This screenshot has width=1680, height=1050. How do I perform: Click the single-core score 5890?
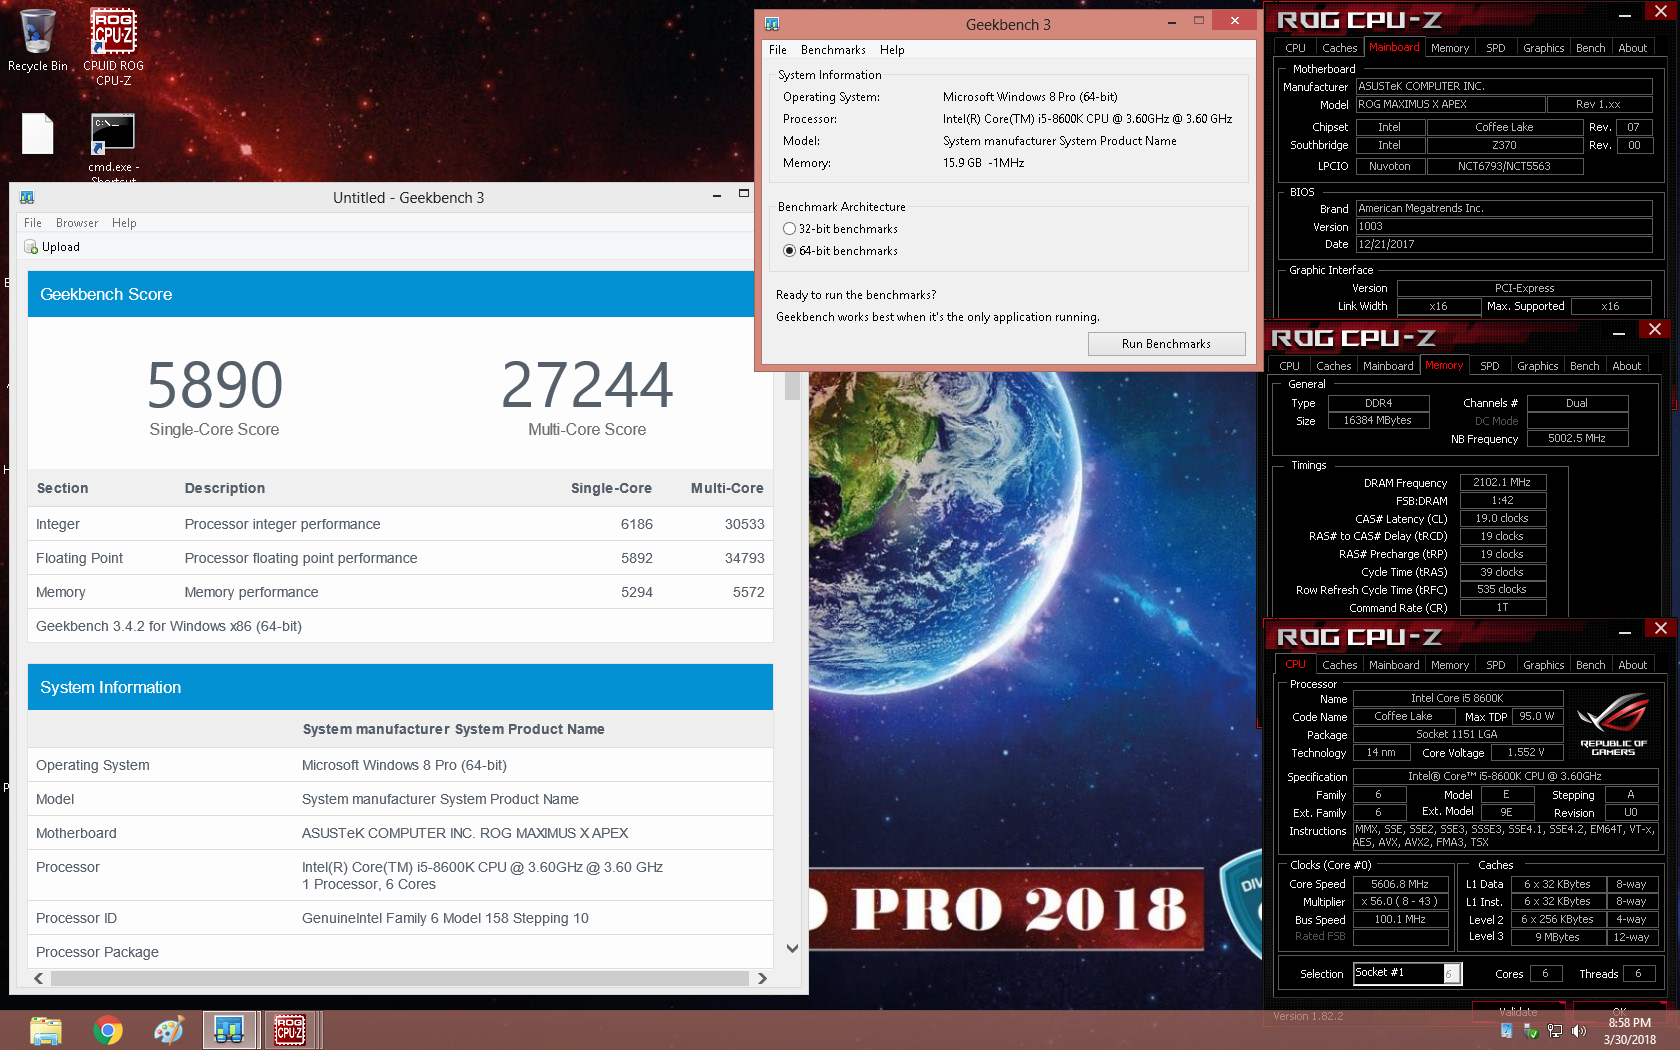pos(214,385)
